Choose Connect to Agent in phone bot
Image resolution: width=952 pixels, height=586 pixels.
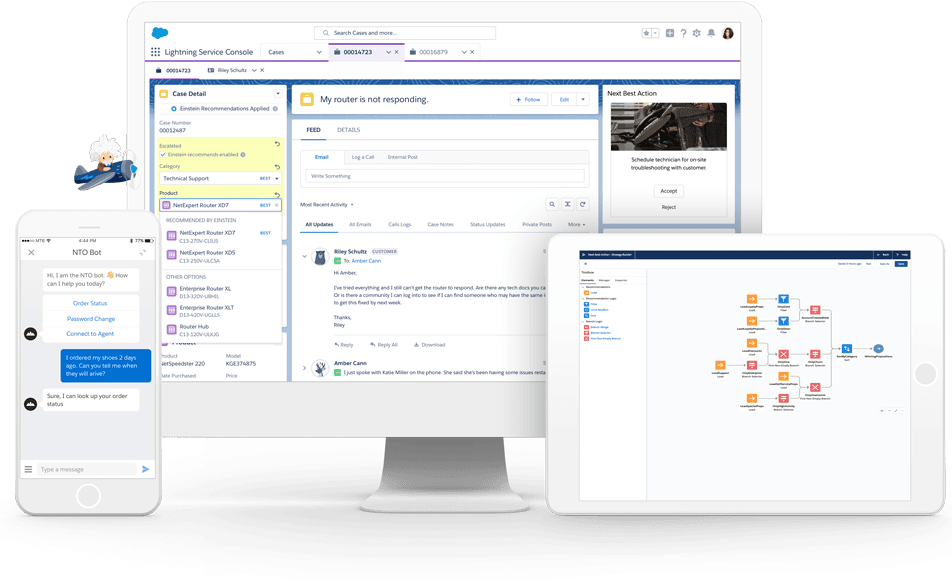(x=90, y=334)
